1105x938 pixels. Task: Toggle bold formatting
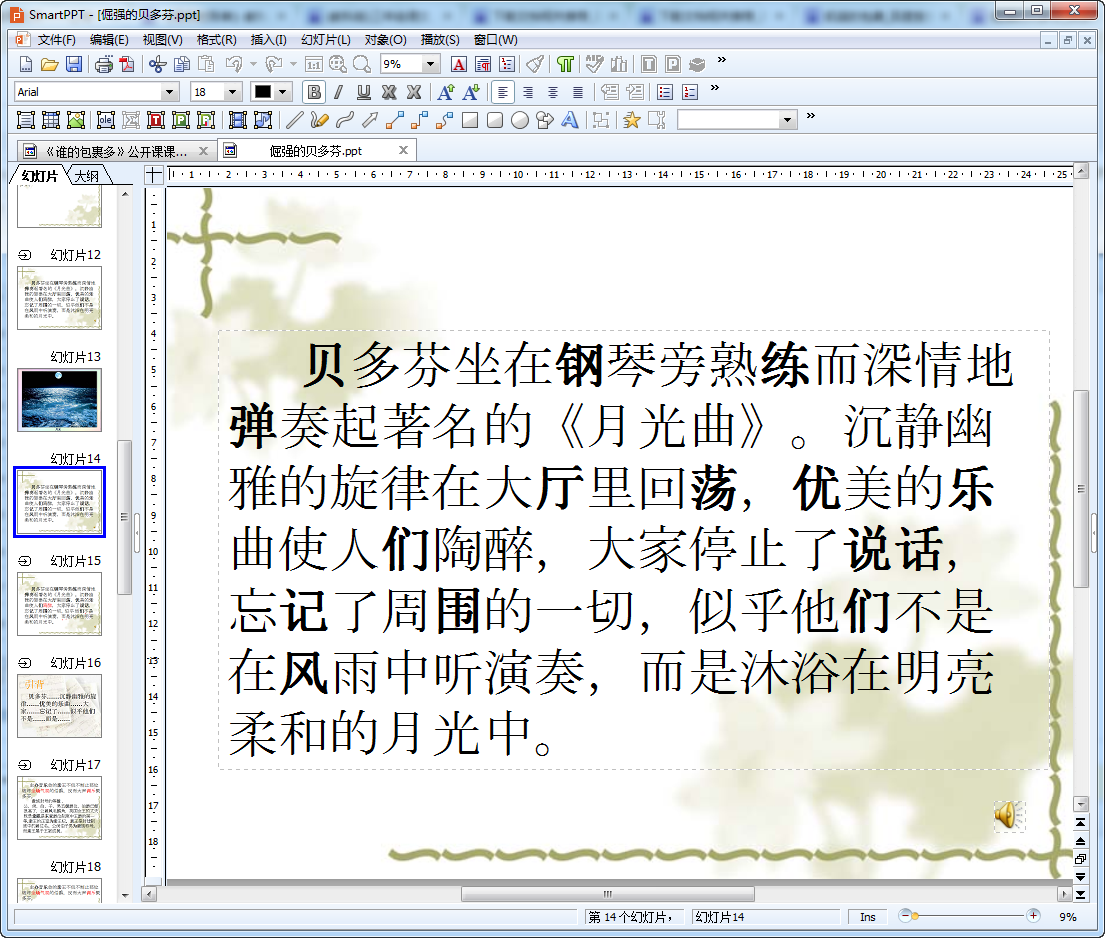(314, 92)
